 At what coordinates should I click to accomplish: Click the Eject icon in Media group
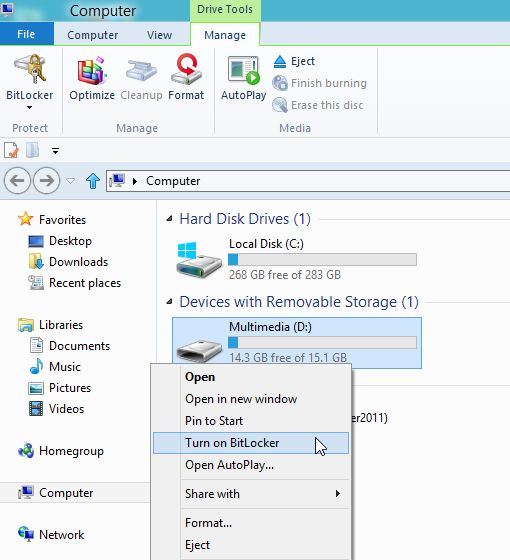(280, 61)
